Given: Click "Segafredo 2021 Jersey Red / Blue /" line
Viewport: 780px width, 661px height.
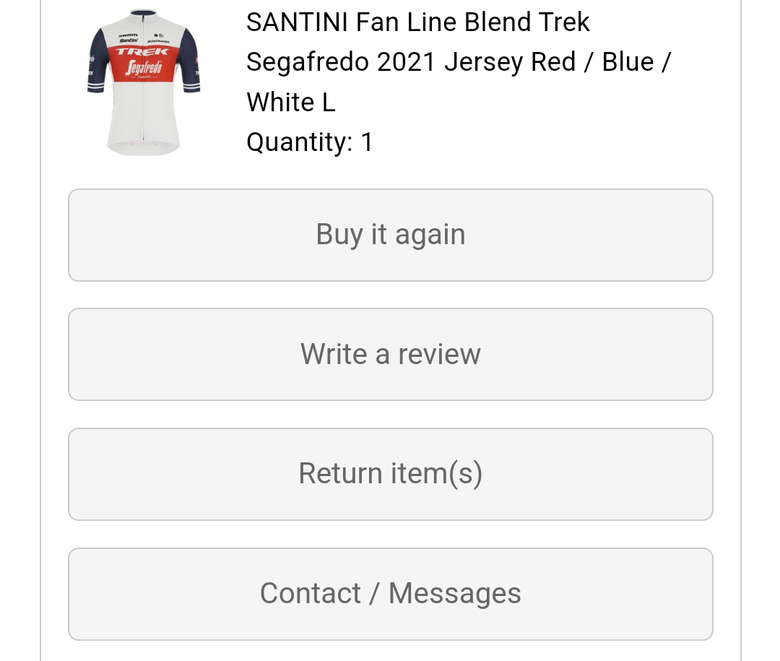Looking at the screenshot, I should [459, 62].
